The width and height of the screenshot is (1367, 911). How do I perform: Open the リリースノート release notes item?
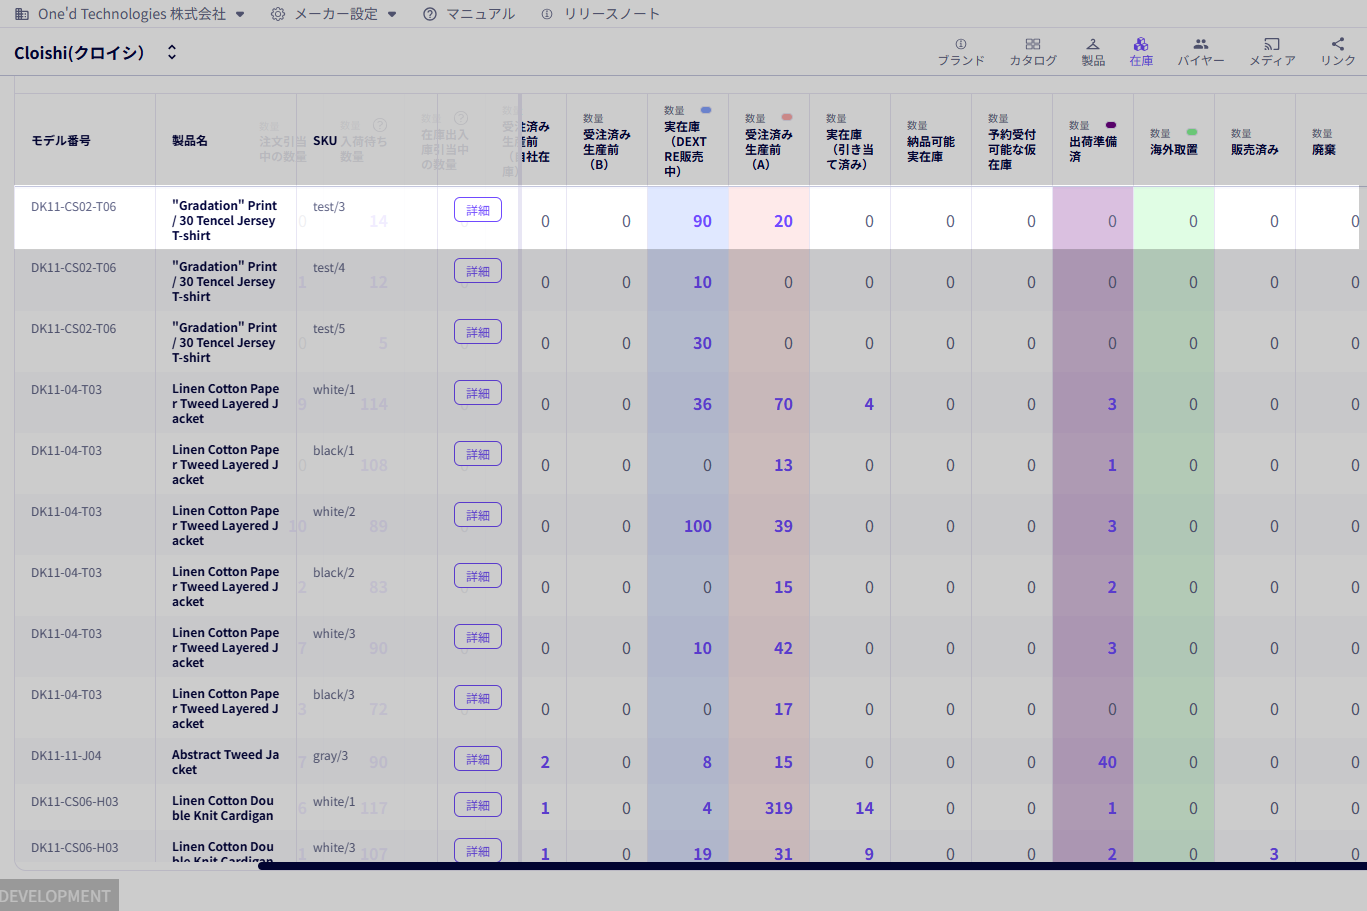600,14
